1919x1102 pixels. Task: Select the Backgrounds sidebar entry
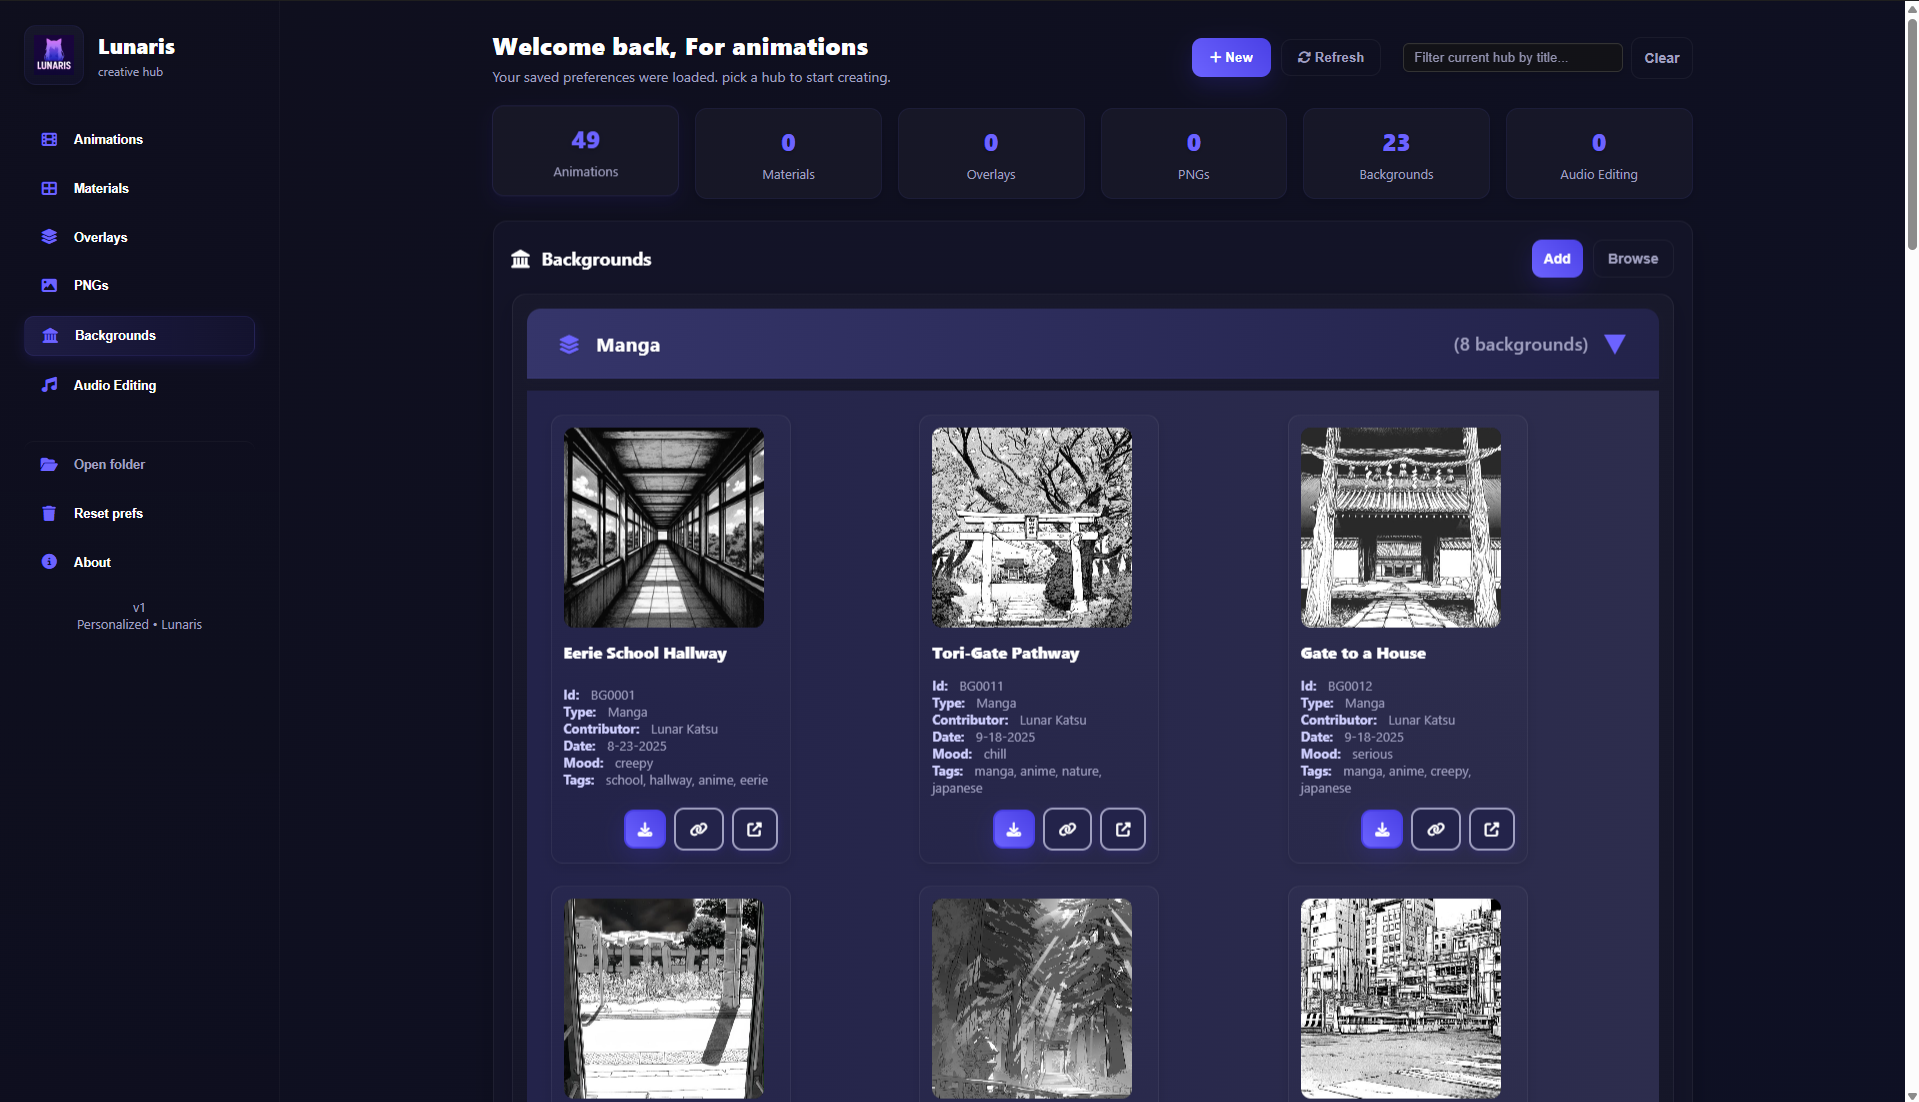coord(114,335)
